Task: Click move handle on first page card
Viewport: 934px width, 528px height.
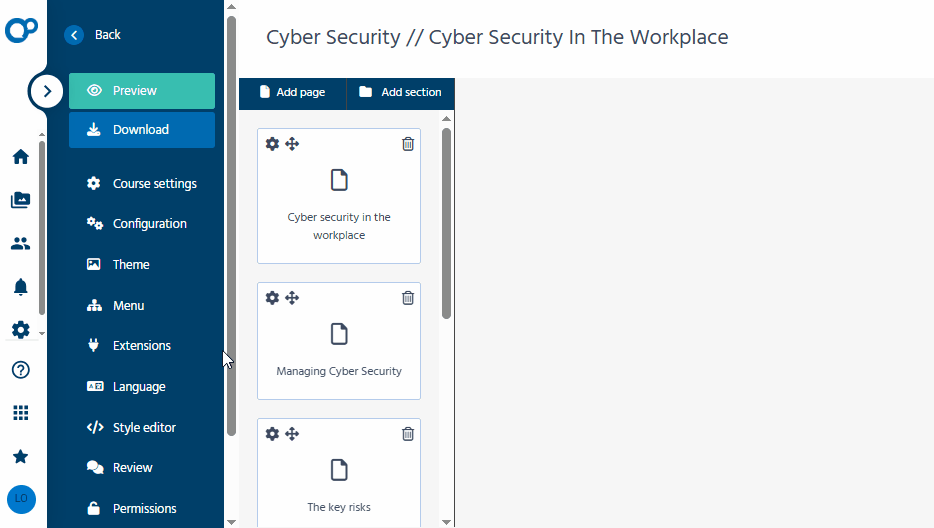Action: tap(292, 144)
